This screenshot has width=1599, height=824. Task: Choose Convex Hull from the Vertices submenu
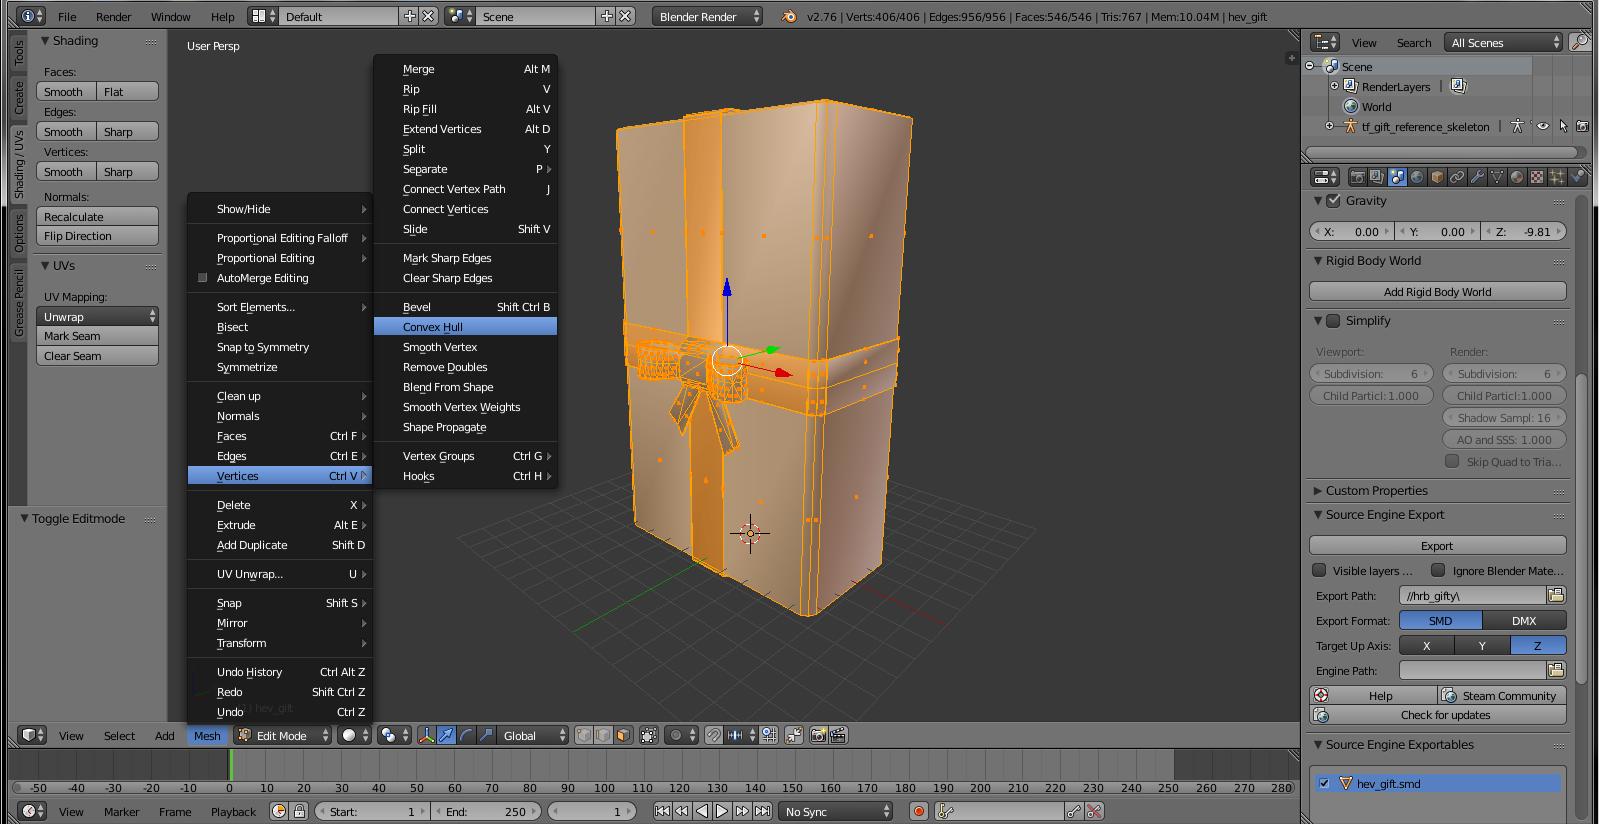pyautogui.click(x=433, y=327)
